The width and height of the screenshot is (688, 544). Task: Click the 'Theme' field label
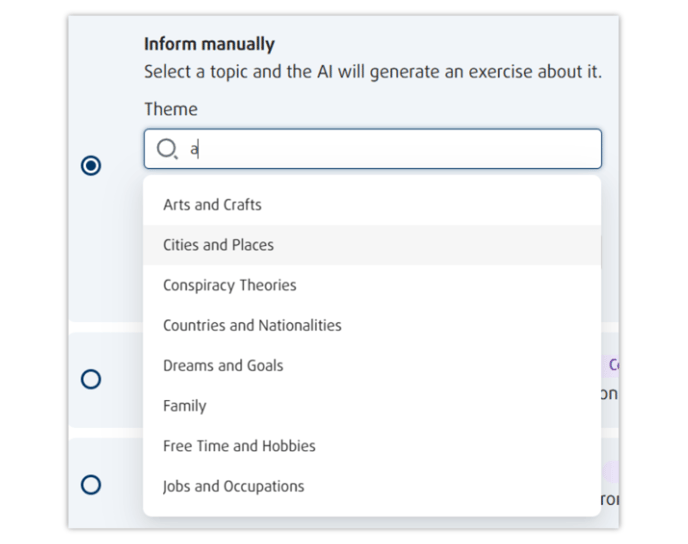(171, 109)
